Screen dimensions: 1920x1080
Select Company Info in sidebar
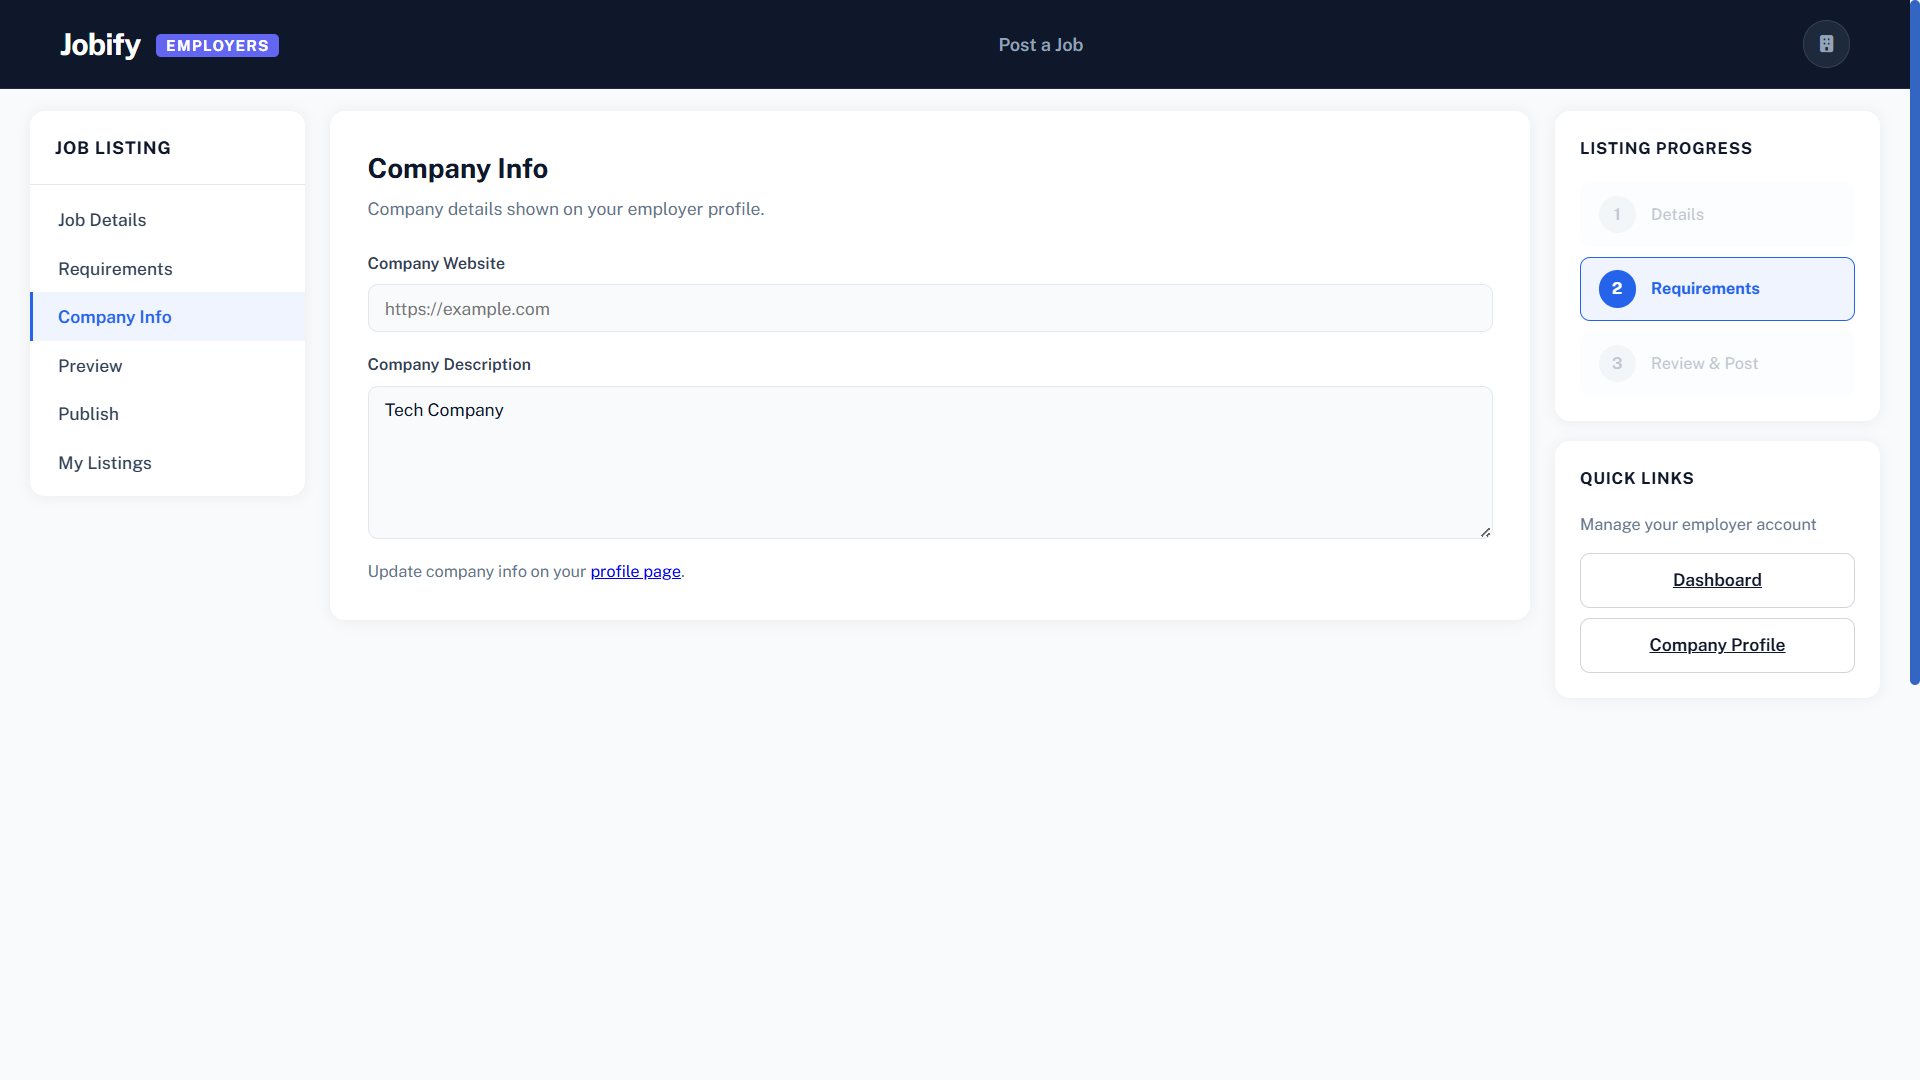coord(168,317)
